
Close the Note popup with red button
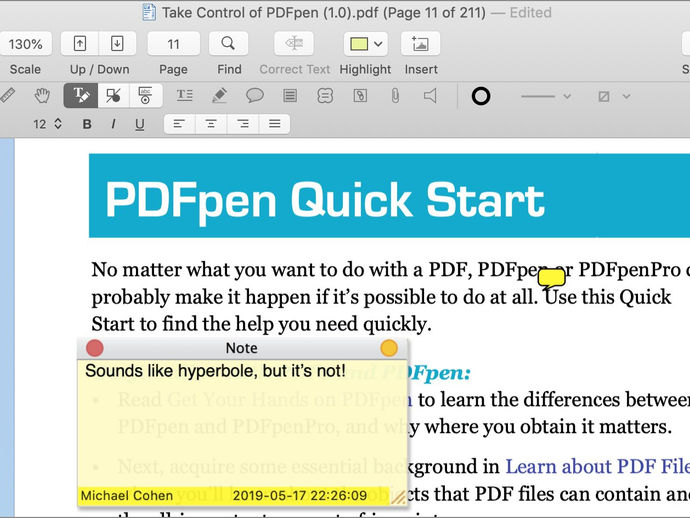click(95, 348)
